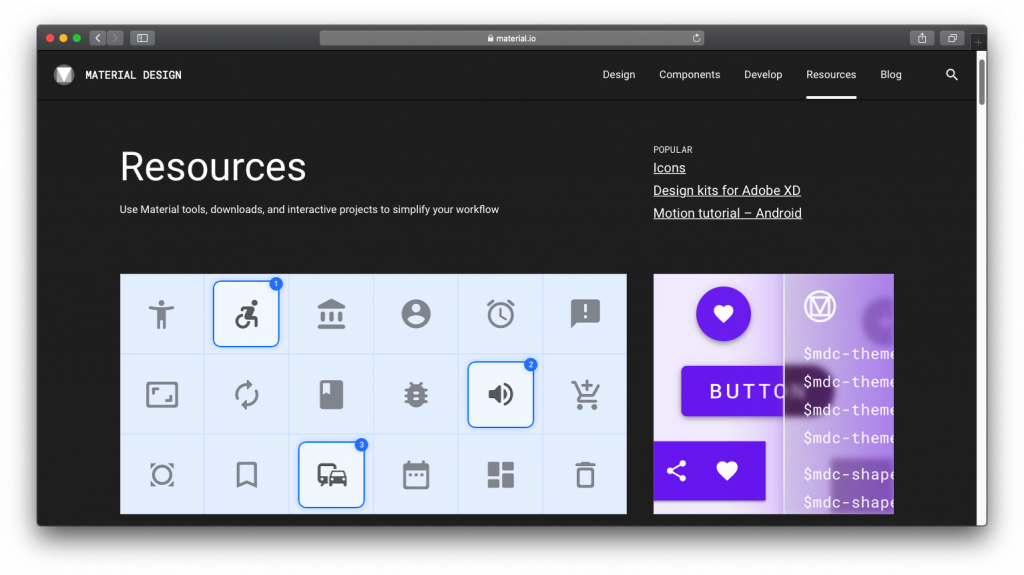Open the Develop nav menu

[x=763, y=74]
